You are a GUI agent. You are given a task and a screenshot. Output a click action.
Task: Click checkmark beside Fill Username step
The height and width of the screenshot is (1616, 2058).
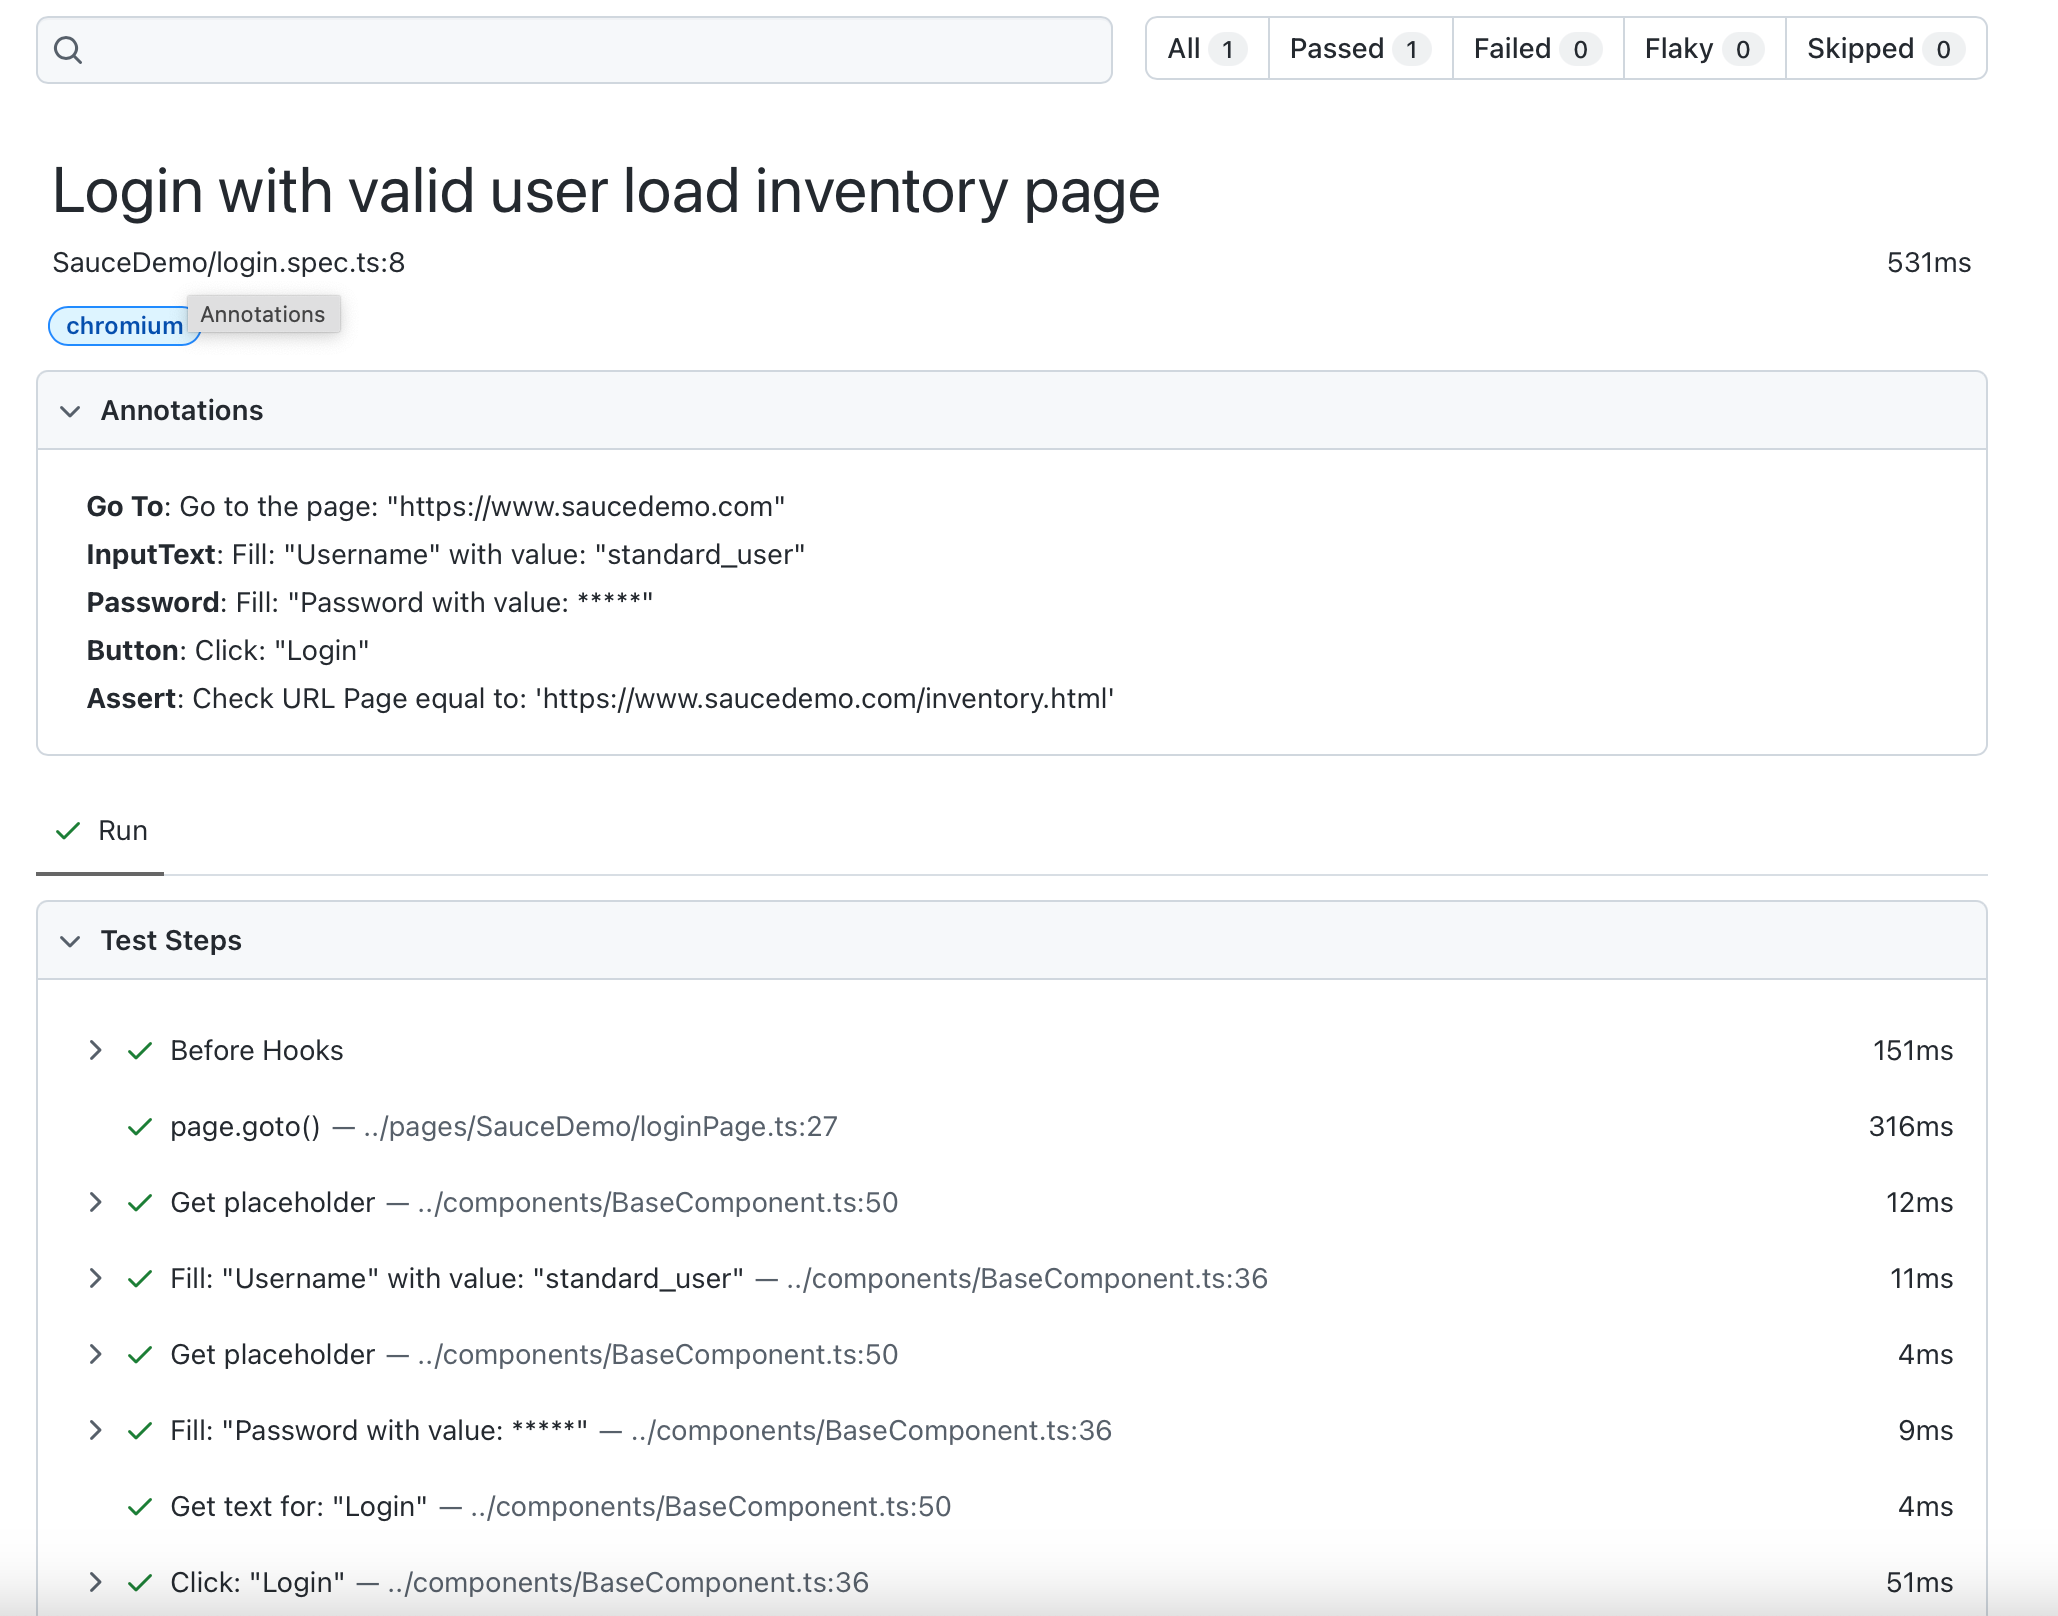(140, 1279)
